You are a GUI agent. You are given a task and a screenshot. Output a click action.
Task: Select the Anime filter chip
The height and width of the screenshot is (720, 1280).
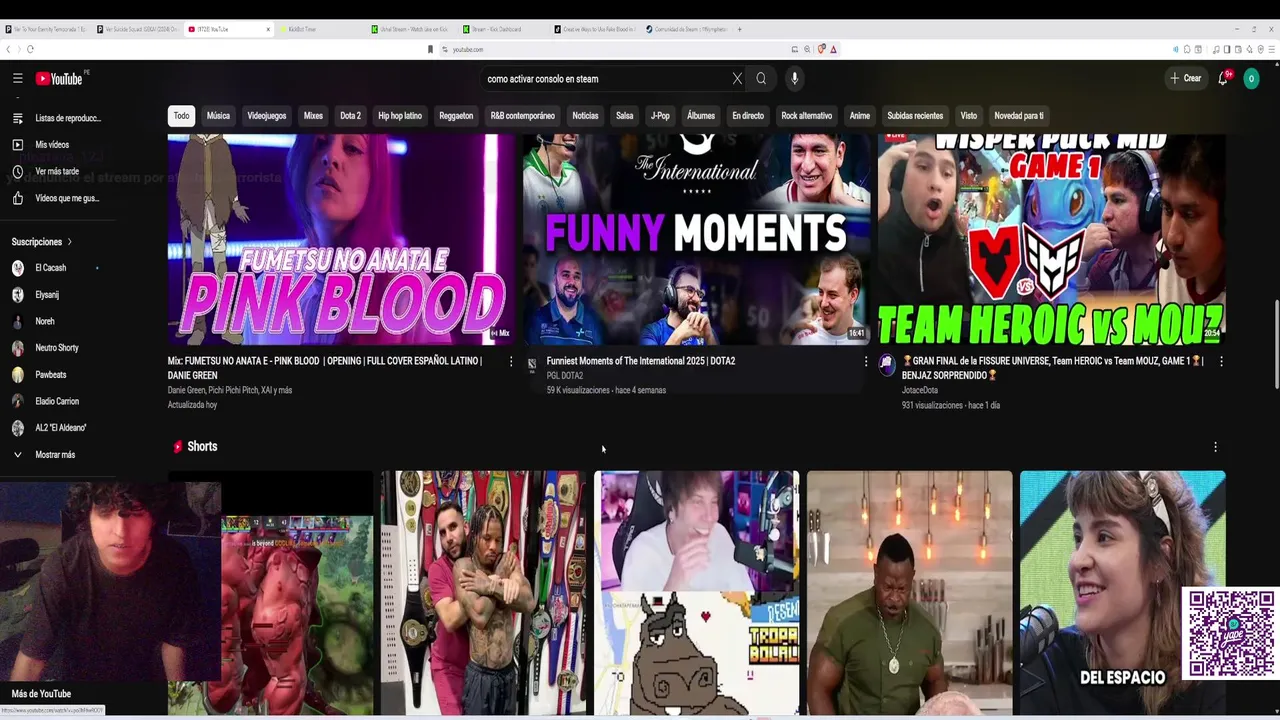coord(860,116)
